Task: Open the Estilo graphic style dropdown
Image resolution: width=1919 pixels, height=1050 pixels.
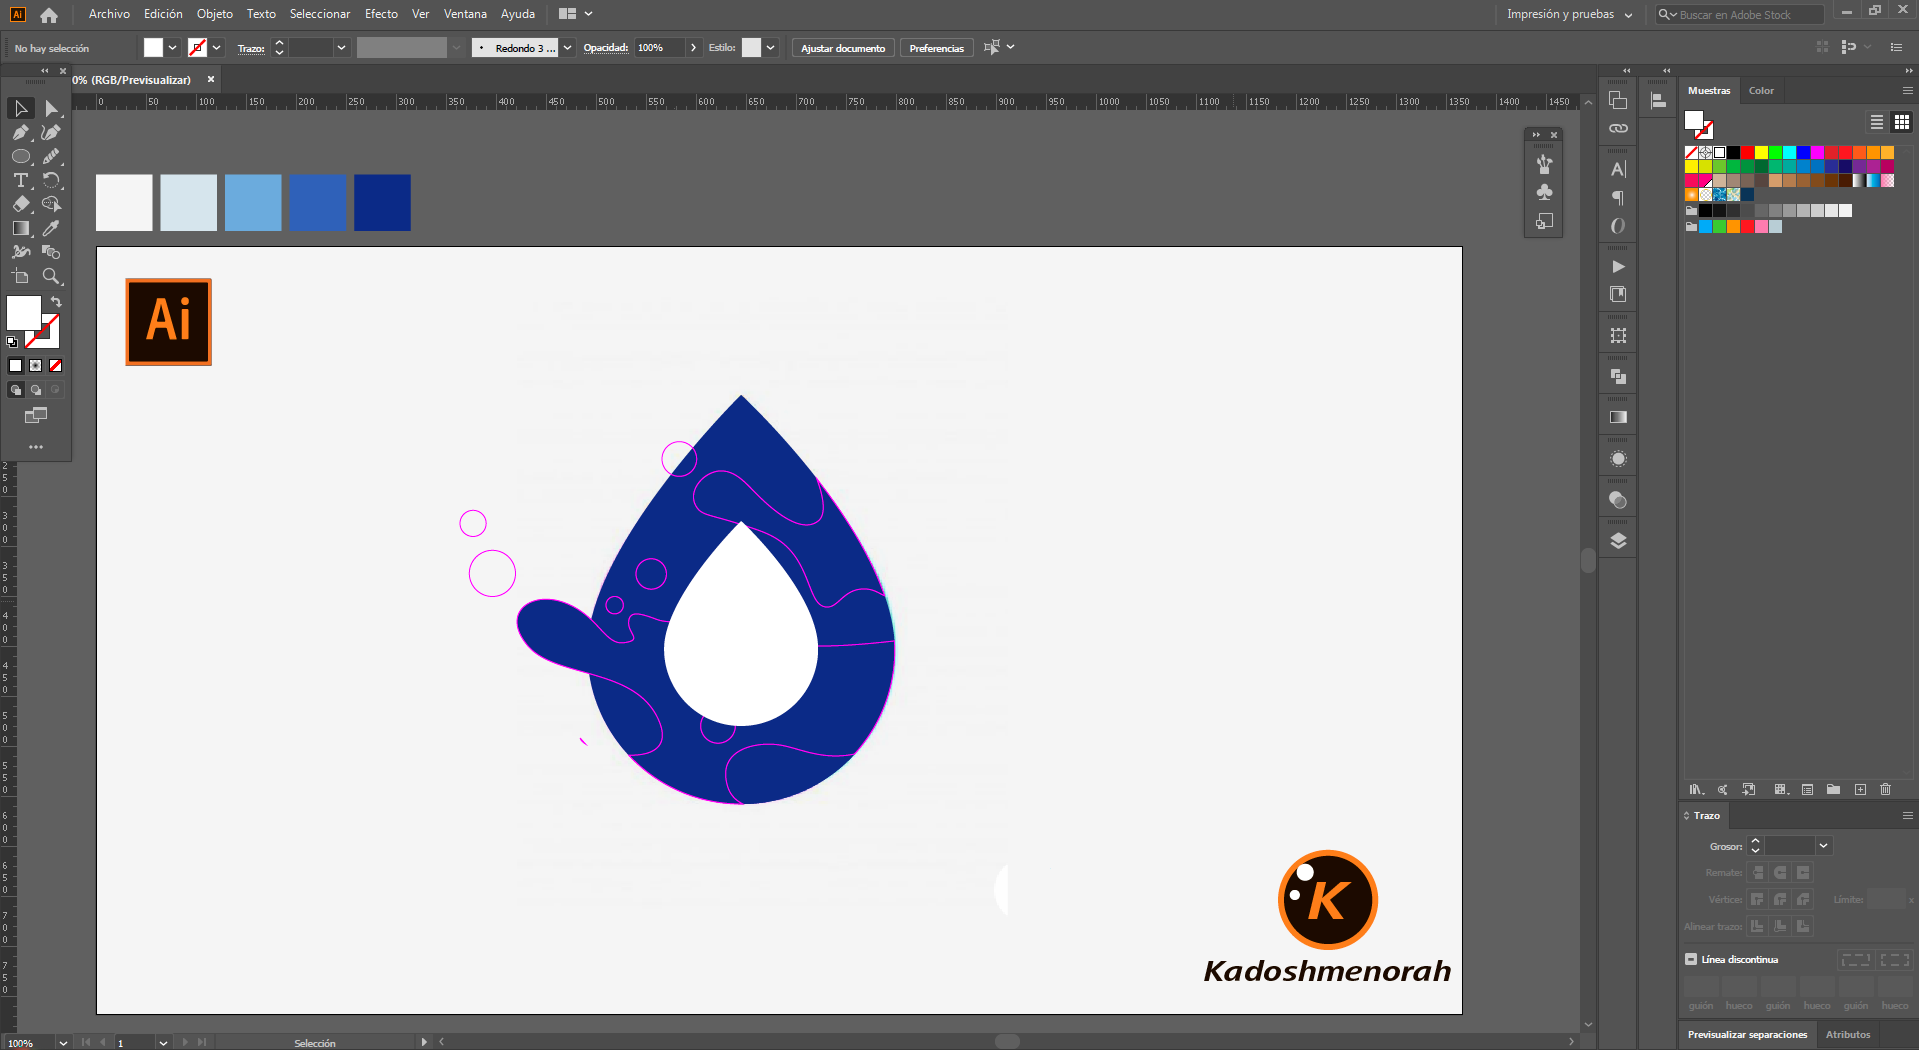Action: pos(771,47)
